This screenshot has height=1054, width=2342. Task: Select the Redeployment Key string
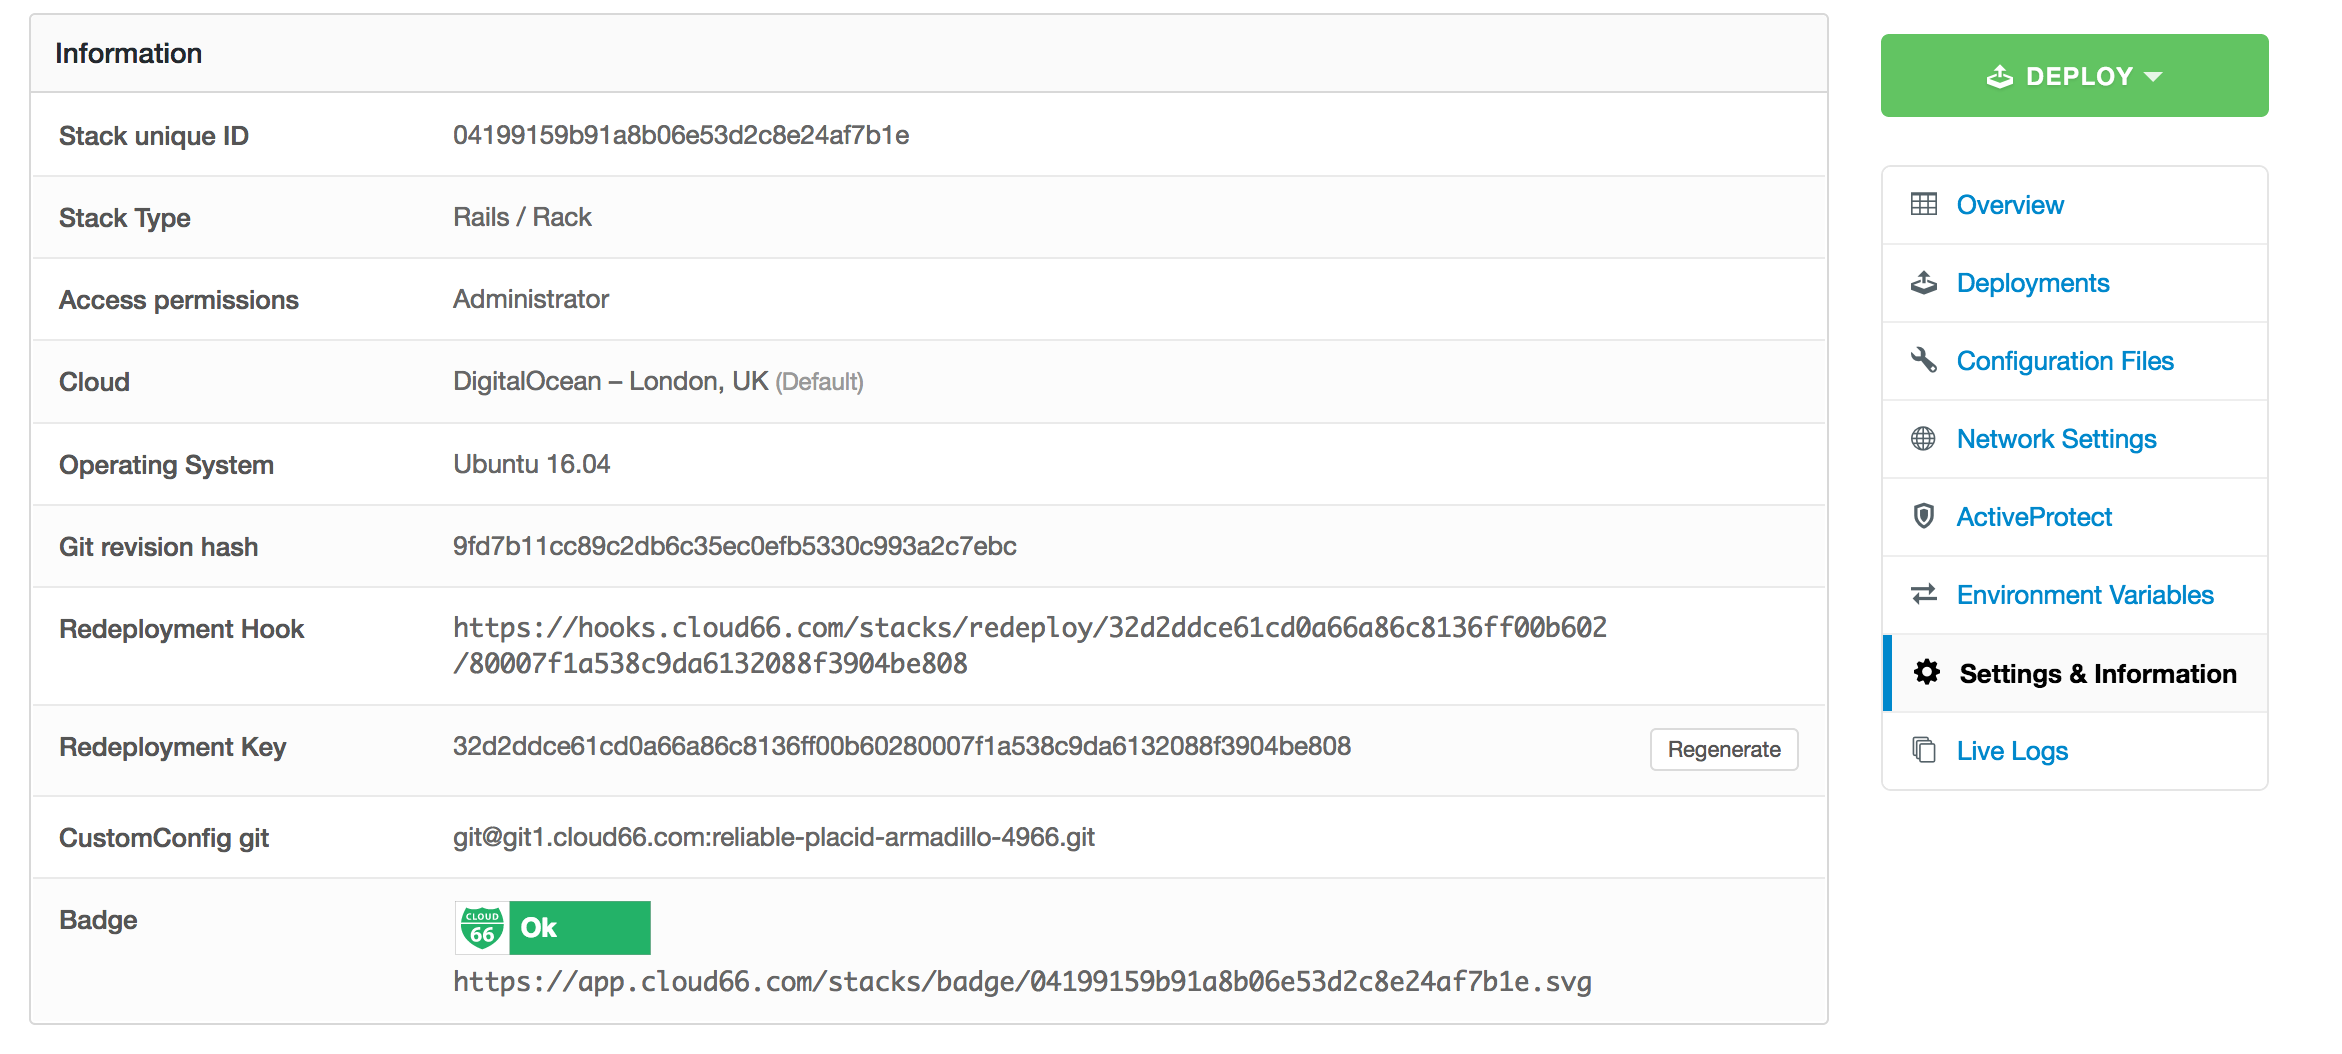coord(902,746)
